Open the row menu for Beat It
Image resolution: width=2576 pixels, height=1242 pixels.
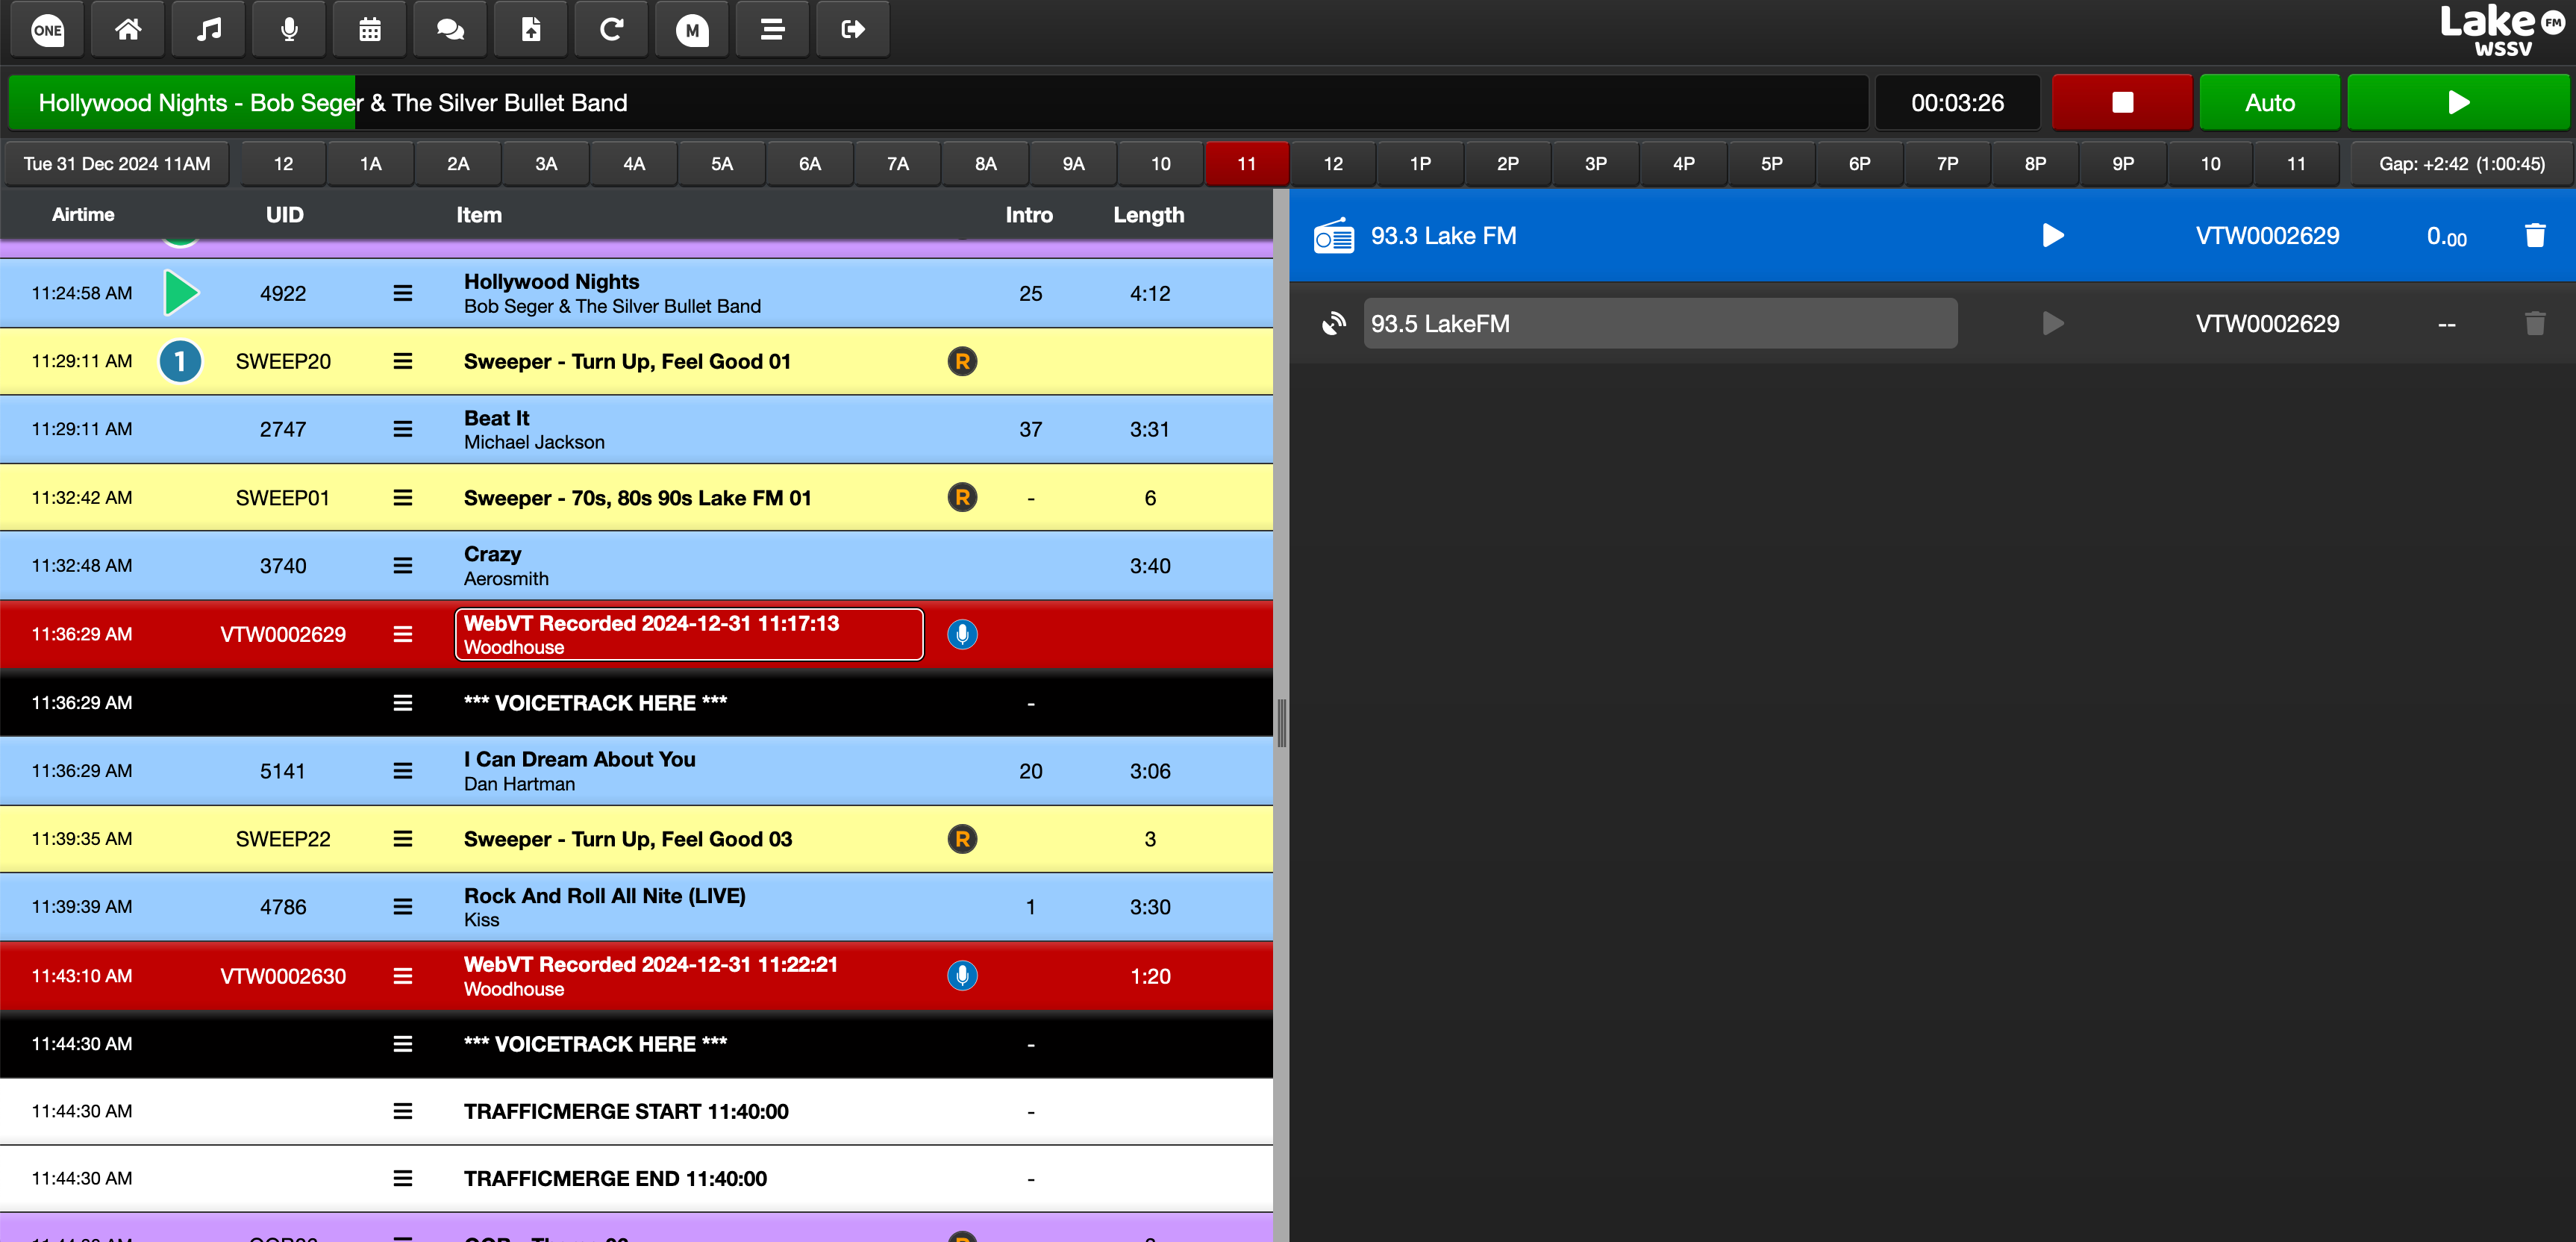pyautogui.click(x=402, y=429)
